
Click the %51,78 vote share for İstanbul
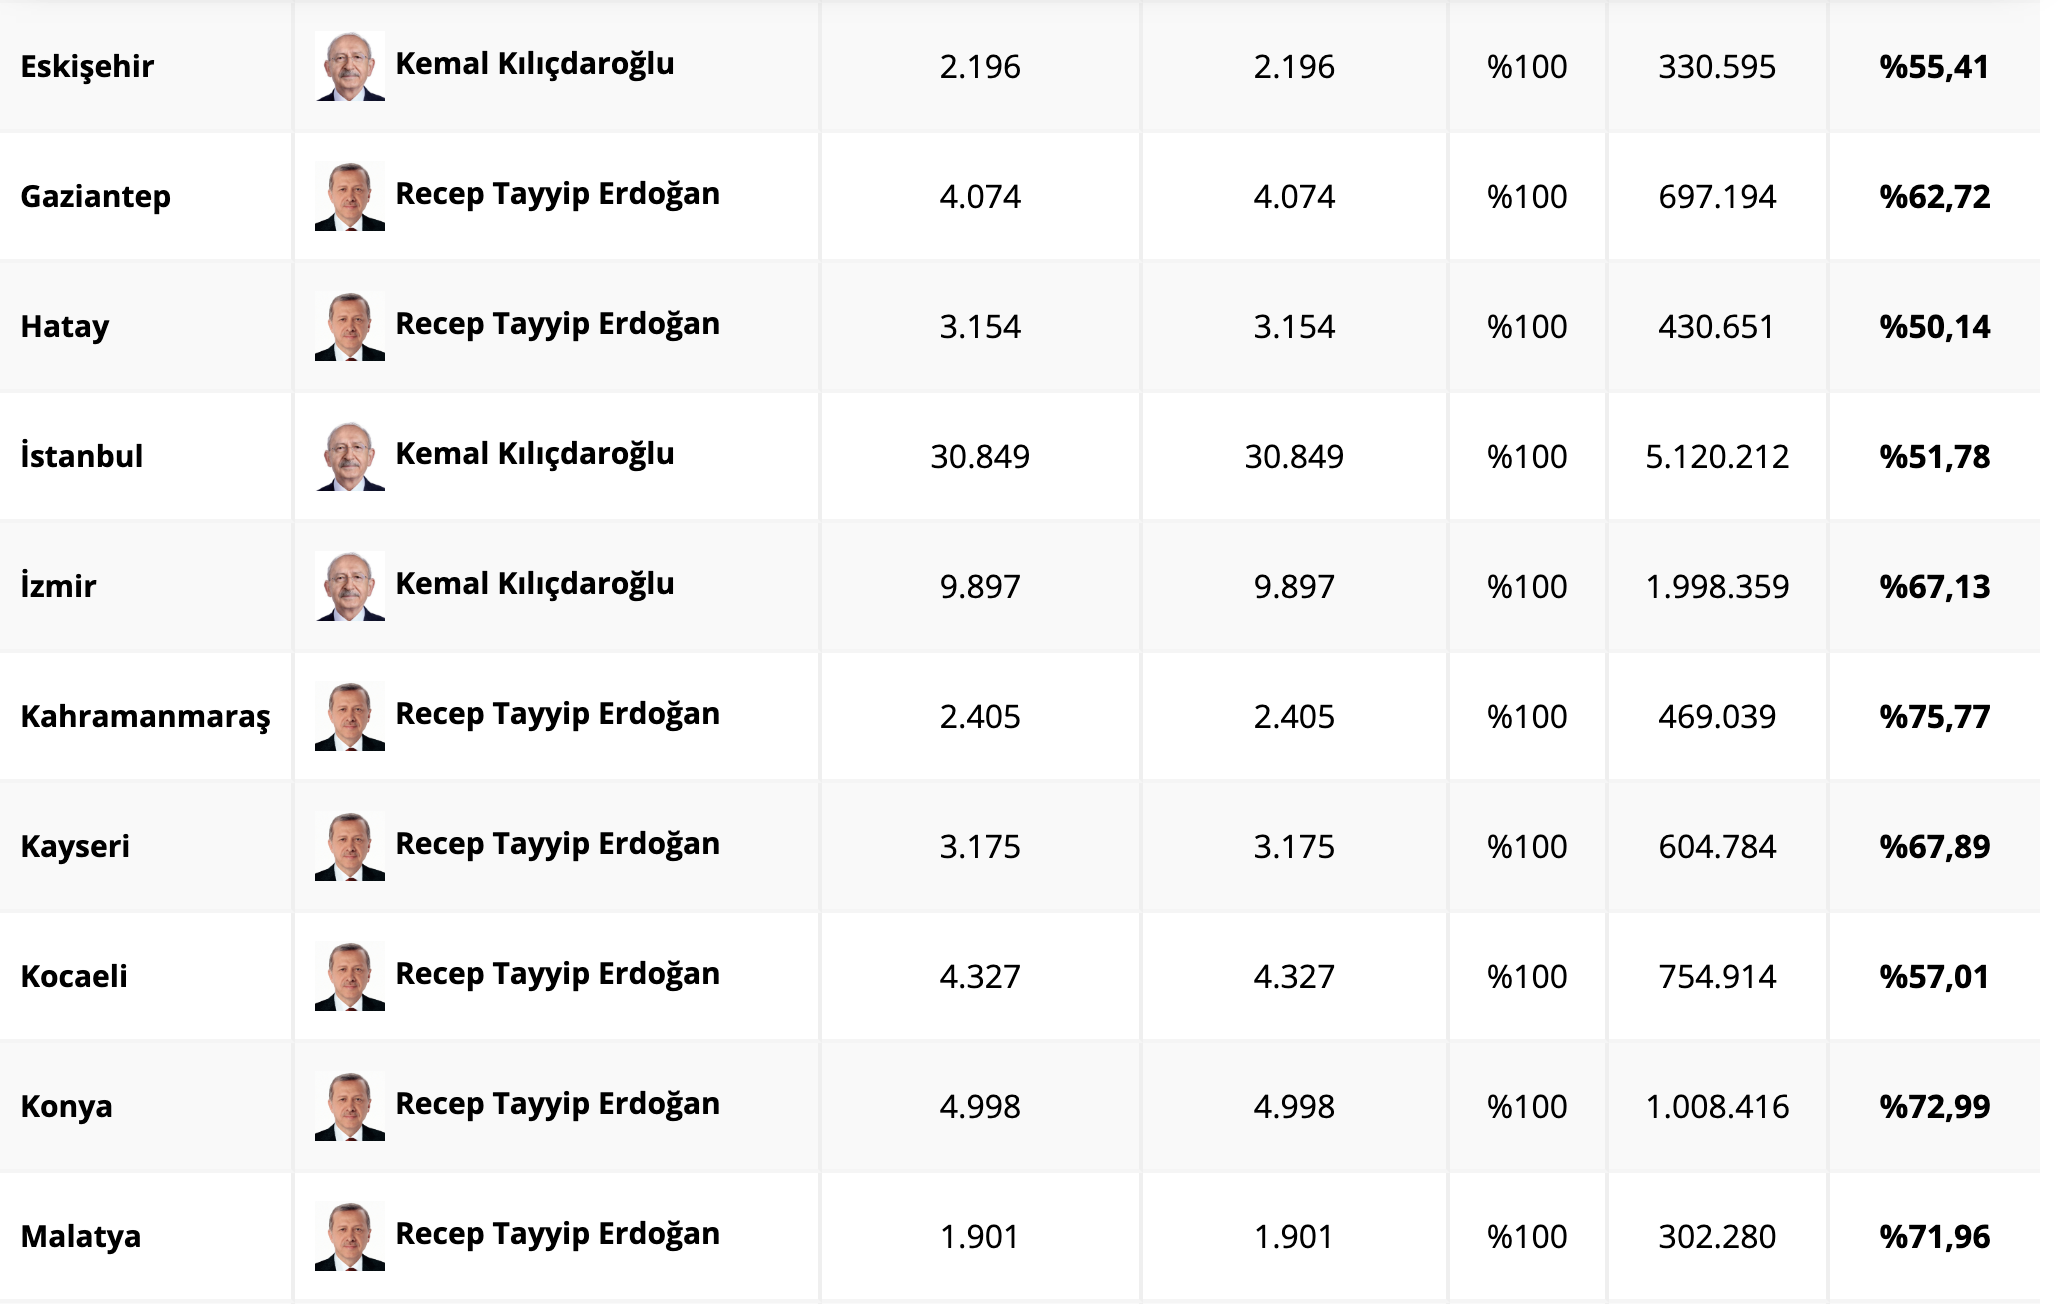(x=1934, y=457)
